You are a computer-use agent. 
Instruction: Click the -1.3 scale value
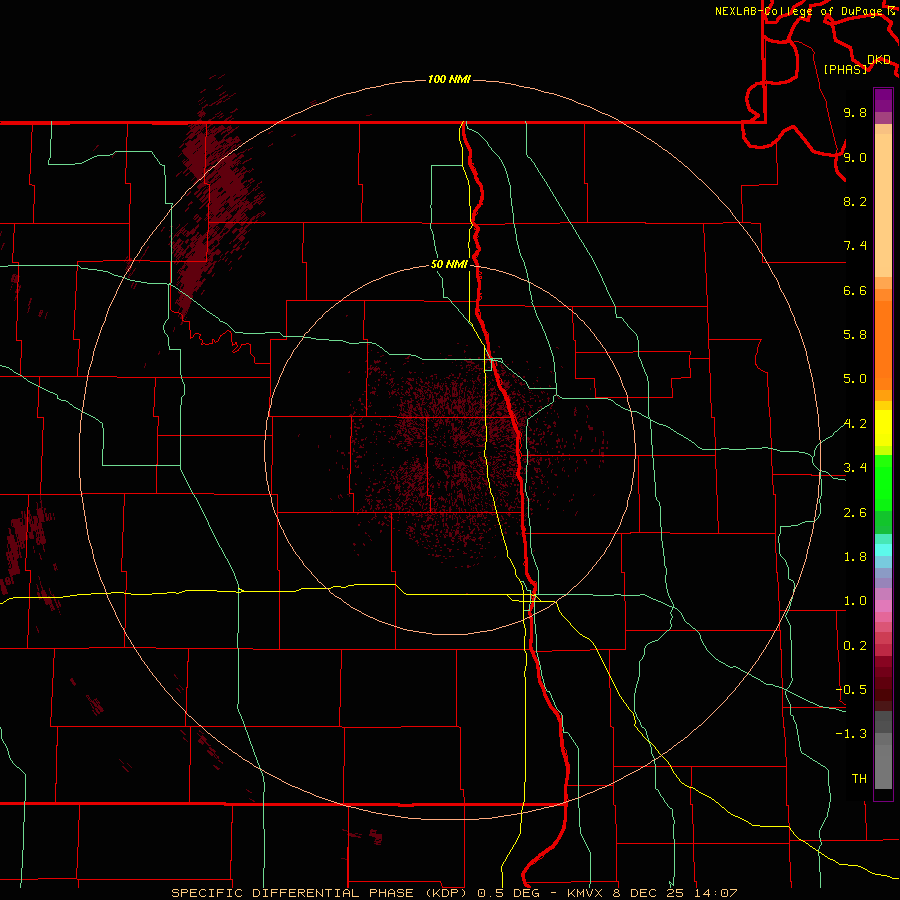(x=852, y=734)
